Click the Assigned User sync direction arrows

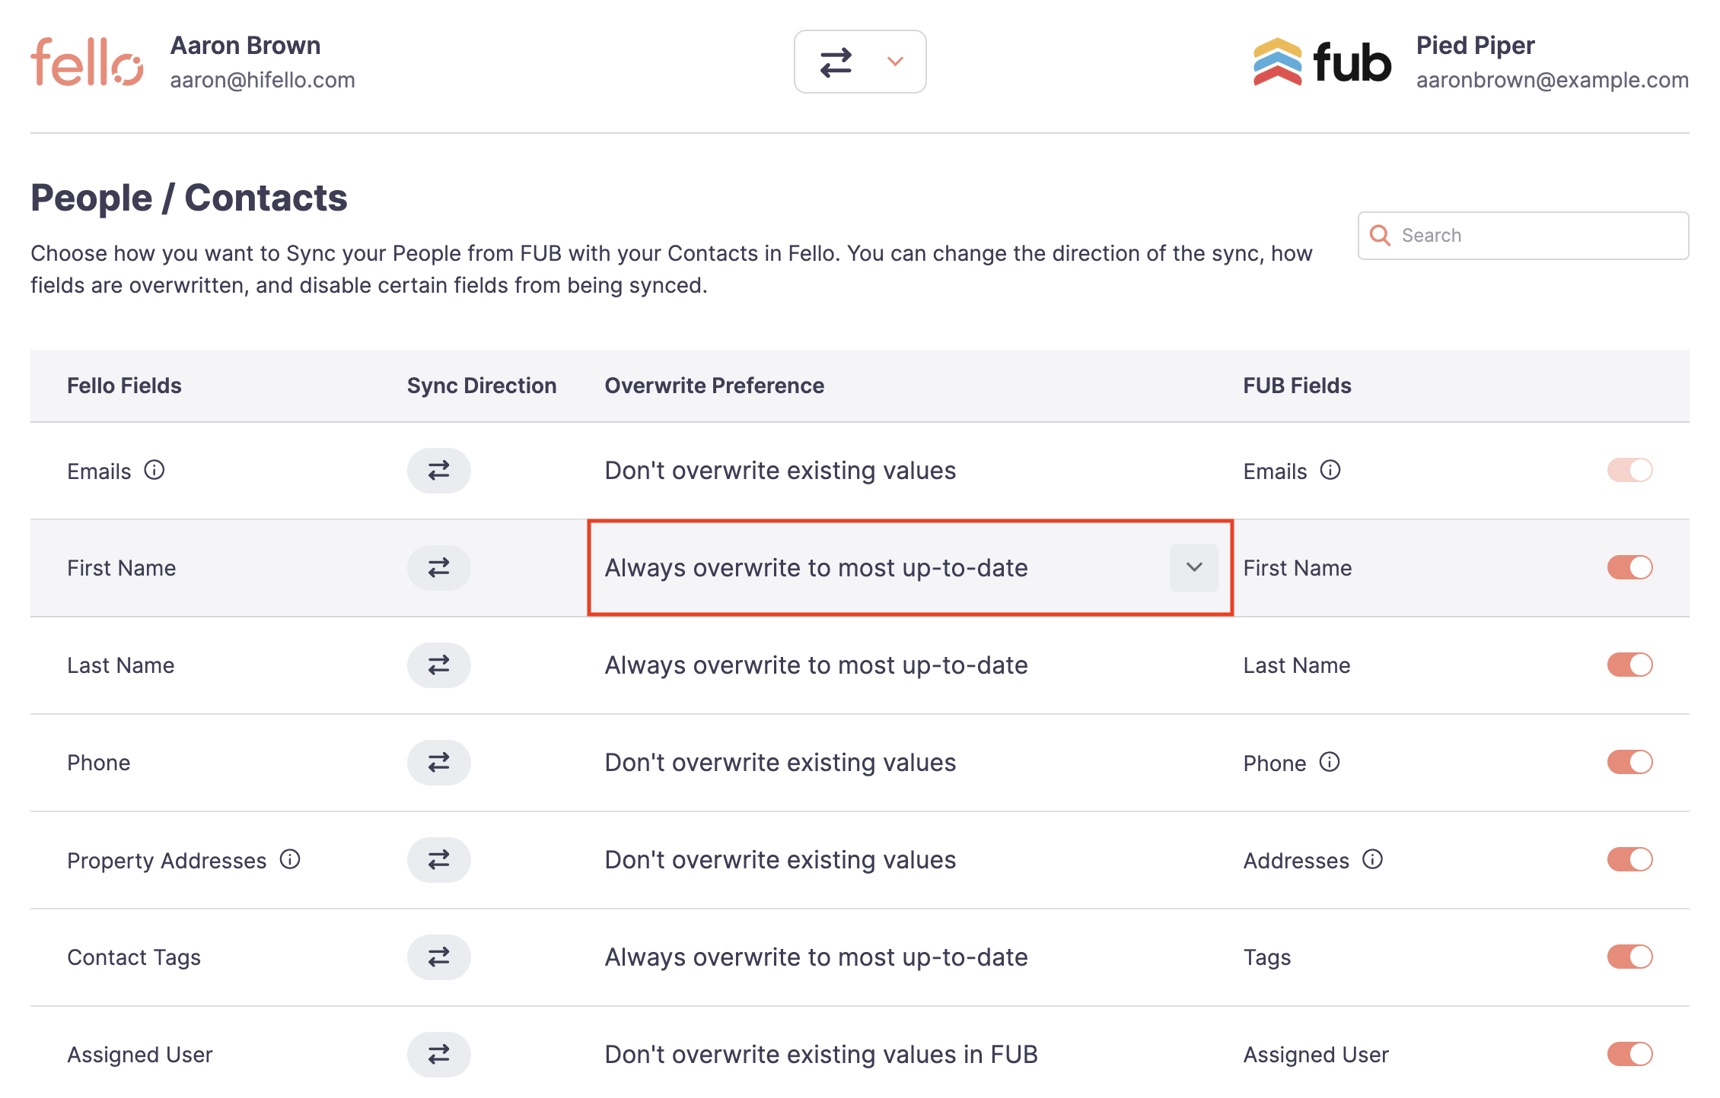(438, 1053)
